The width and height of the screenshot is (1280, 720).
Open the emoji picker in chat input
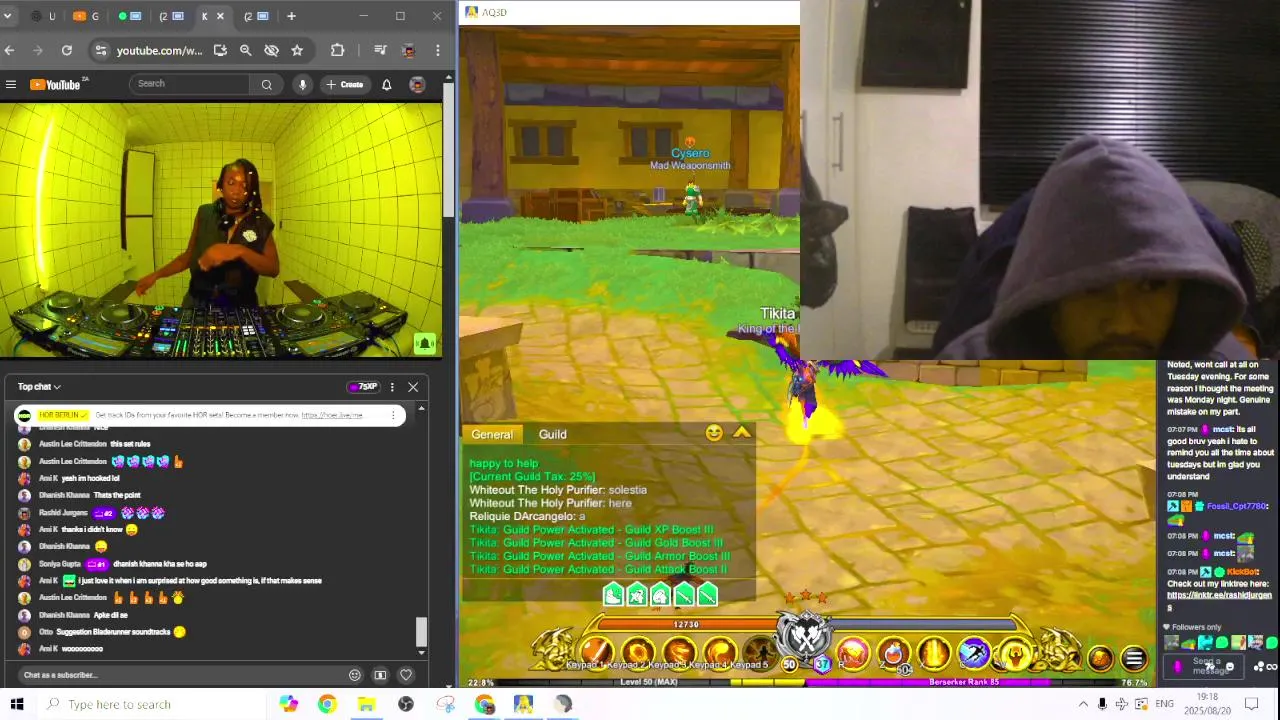point(354,675)
